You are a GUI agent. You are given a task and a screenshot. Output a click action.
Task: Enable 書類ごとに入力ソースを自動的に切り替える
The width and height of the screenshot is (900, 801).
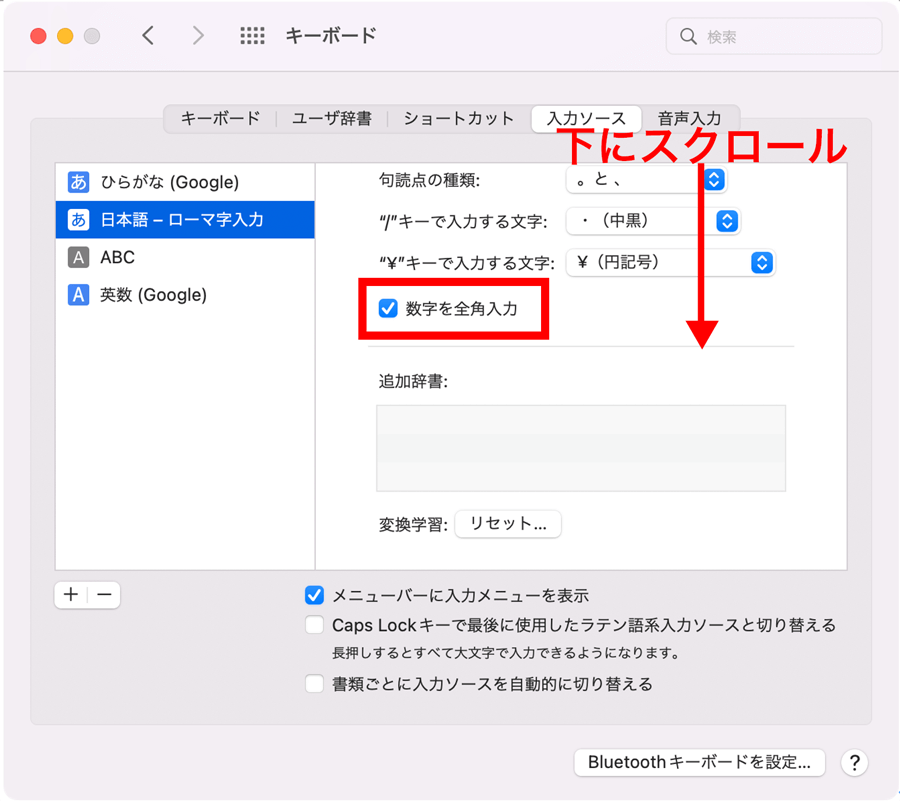coord(315,684)
